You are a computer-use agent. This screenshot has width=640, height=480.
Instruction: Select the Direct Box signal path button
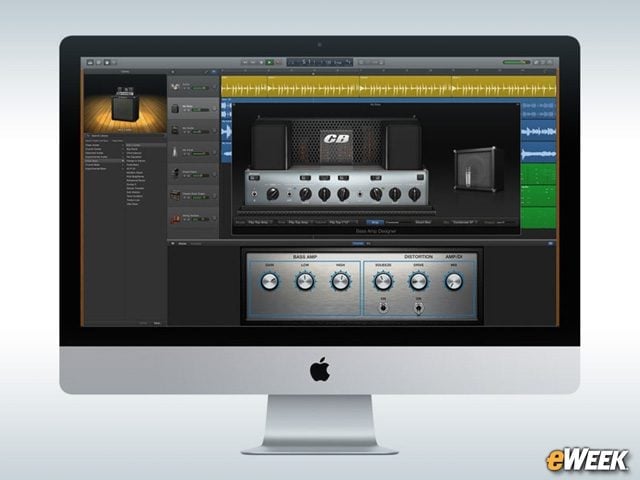(423, 222)
